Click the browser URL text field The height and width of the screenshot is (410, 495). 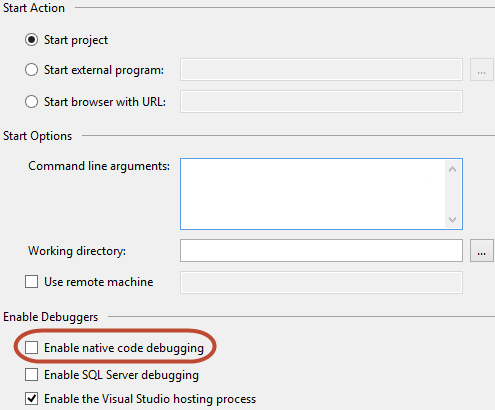(321, 101)
